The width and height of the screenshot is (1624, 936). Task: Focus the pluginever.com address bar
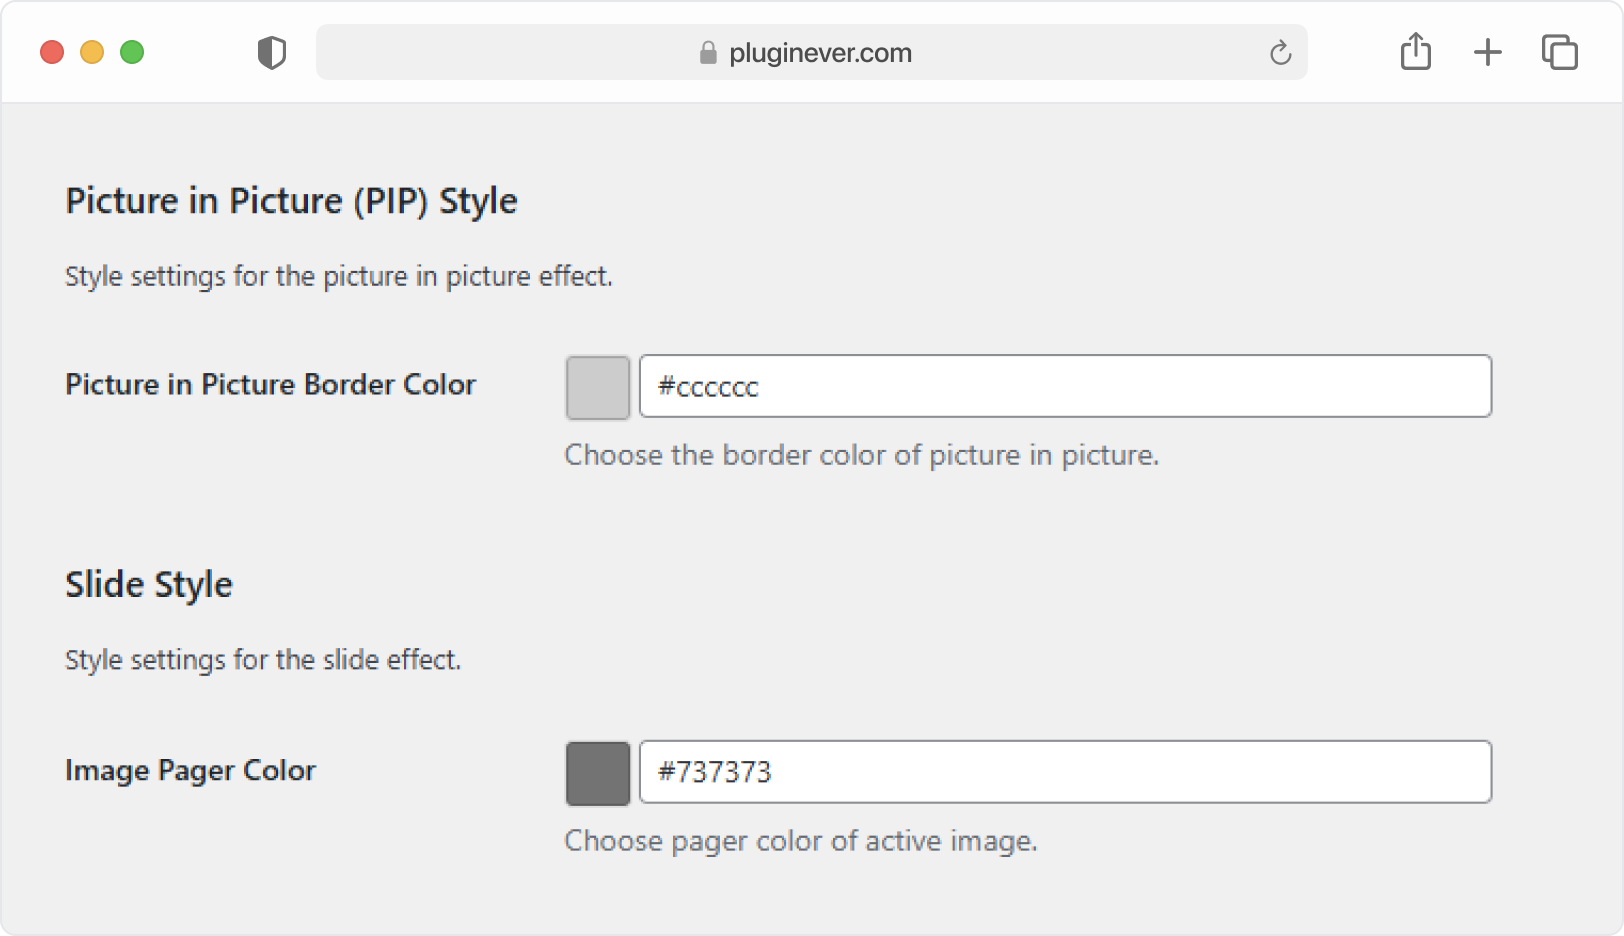tap(811, 52)
